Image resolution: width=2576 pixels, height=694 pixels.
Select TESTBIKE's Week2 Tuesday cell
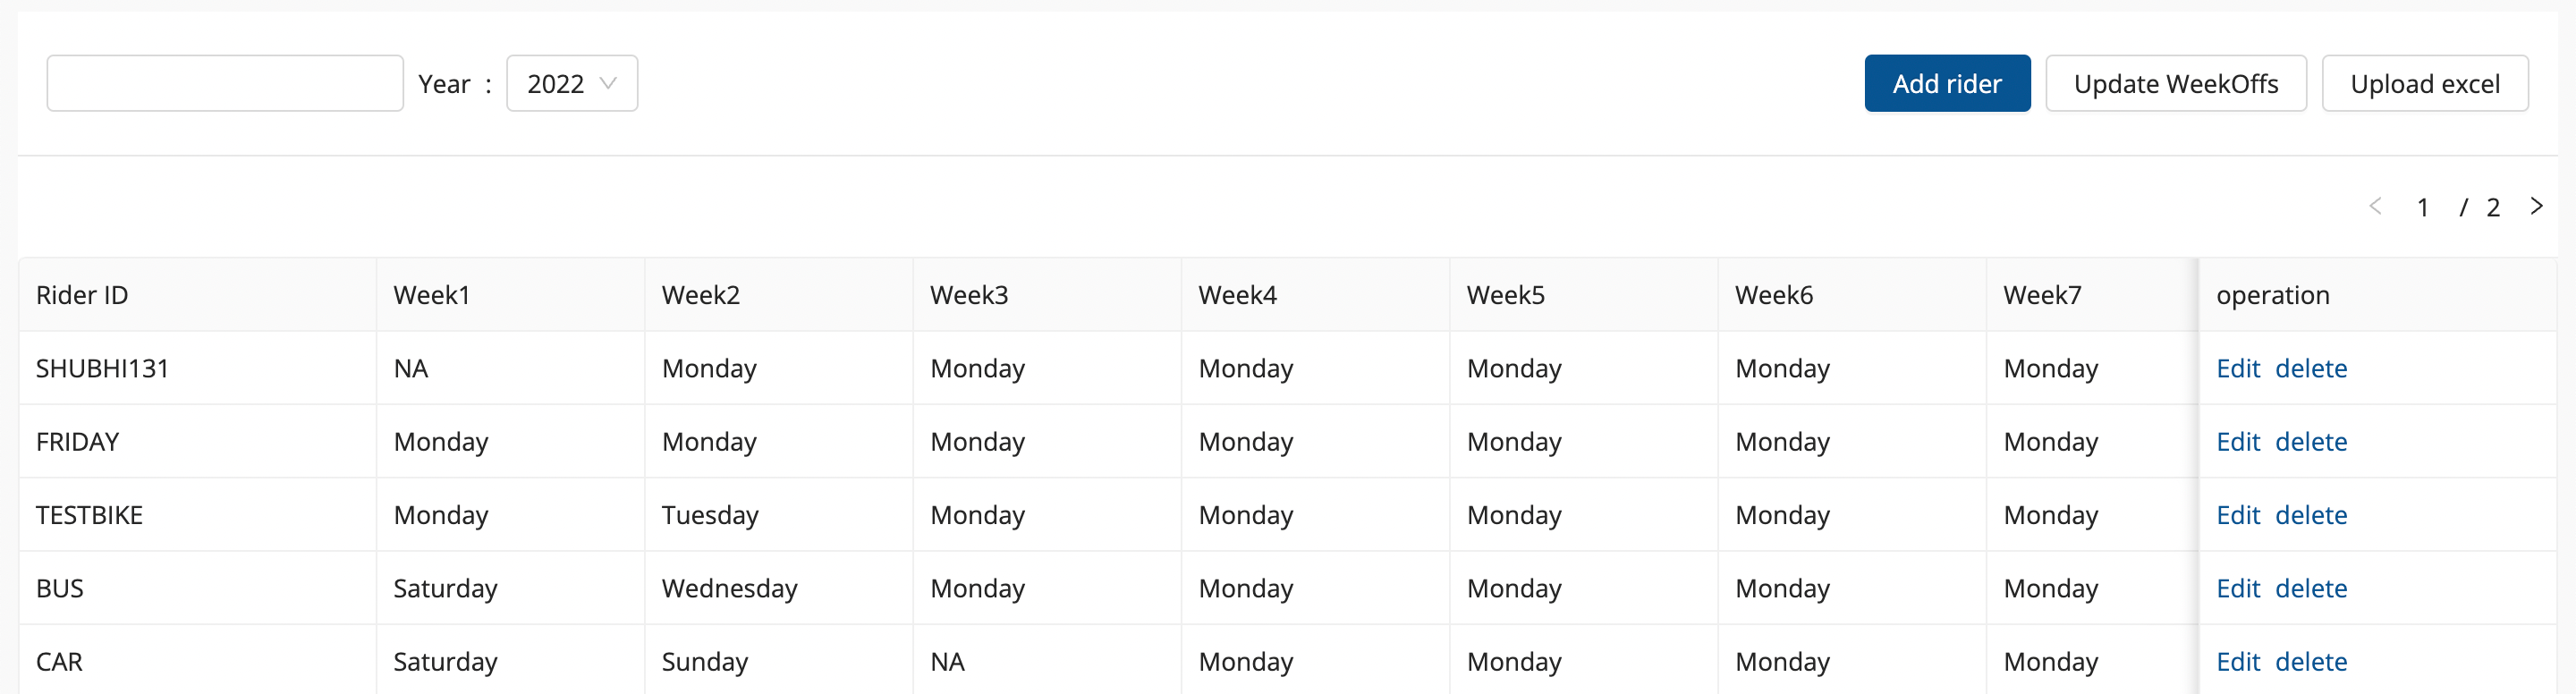[710, 516]
